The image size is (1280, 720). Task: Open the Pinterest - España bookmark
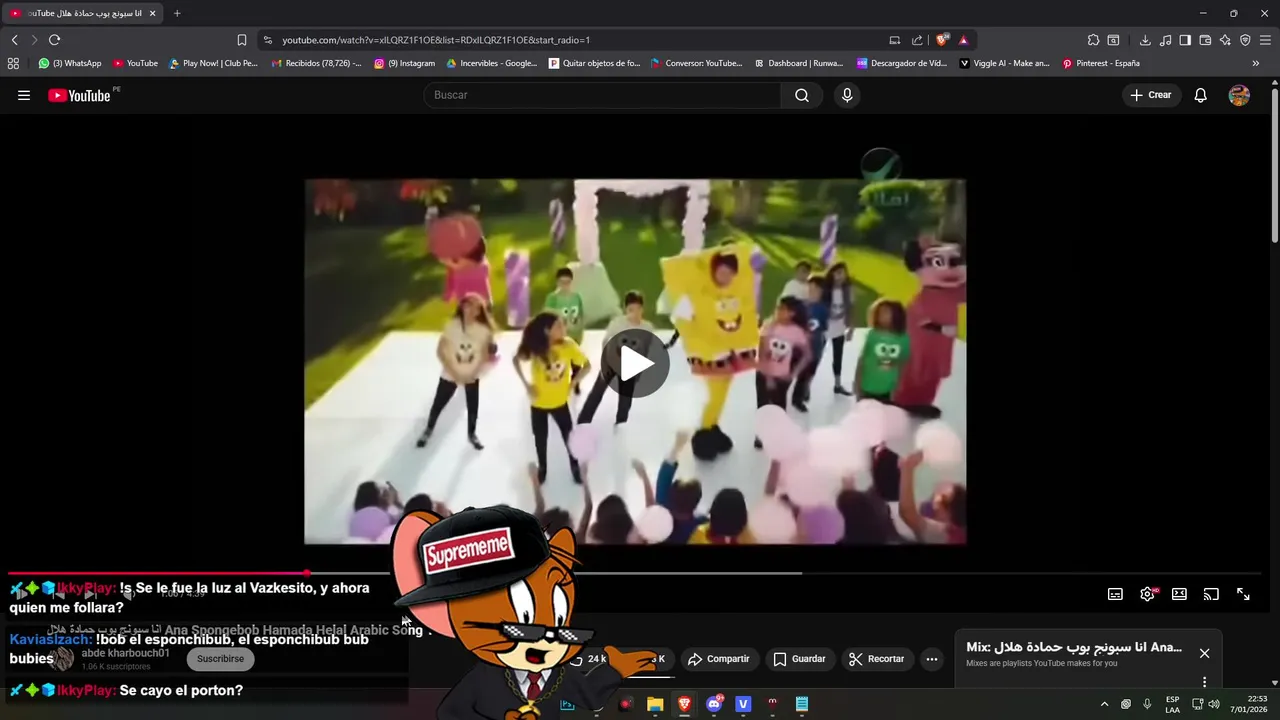(1101, 63)
